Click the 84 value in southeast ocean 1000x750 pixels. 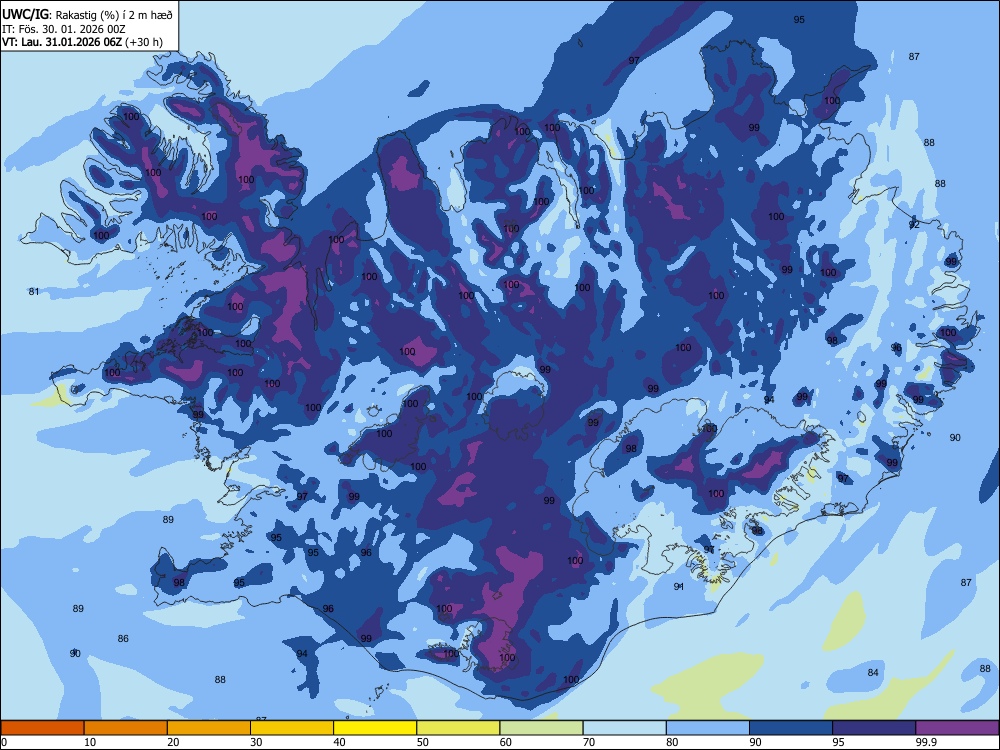click(873, 673)
